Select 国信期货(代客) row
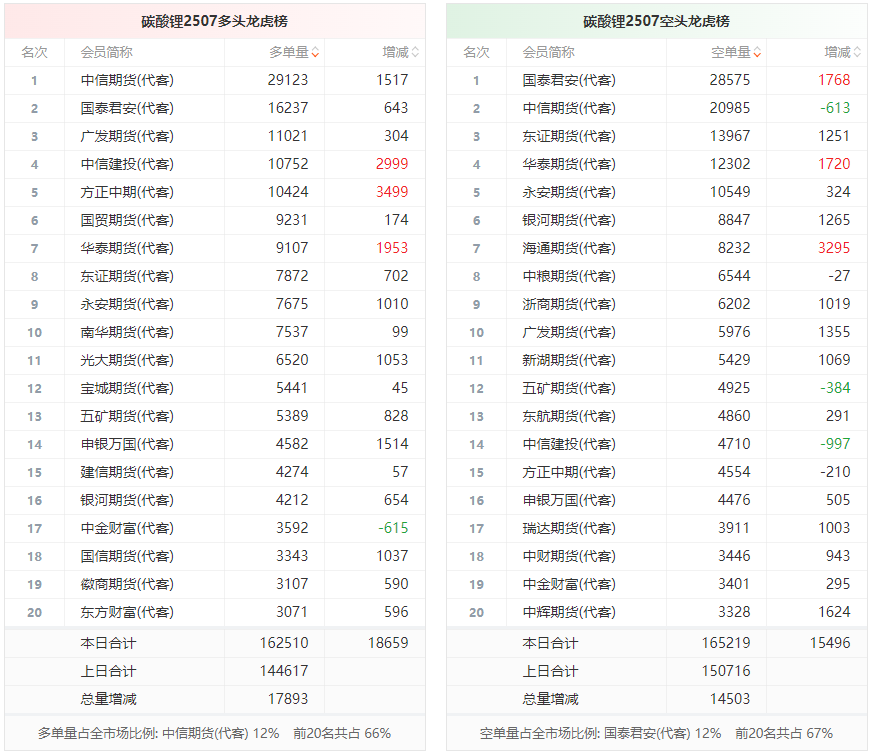The image size is (873, 756). click(215, 556)
